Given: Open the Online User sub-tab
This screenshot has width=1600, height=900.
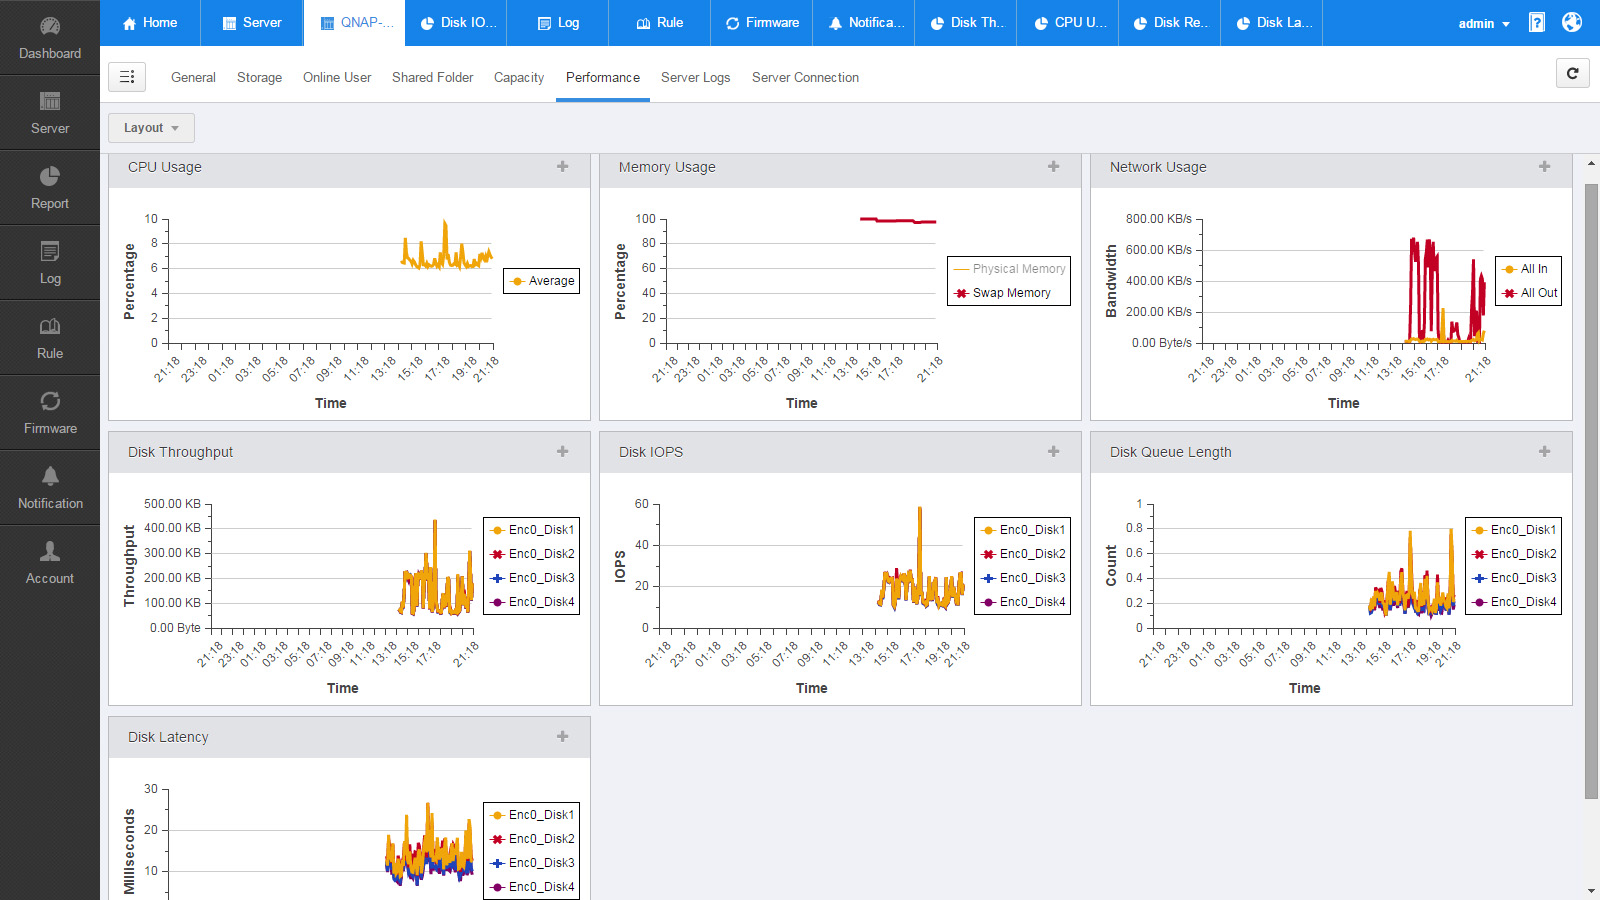Looking at the screenshot, I should tap(337, 77).
